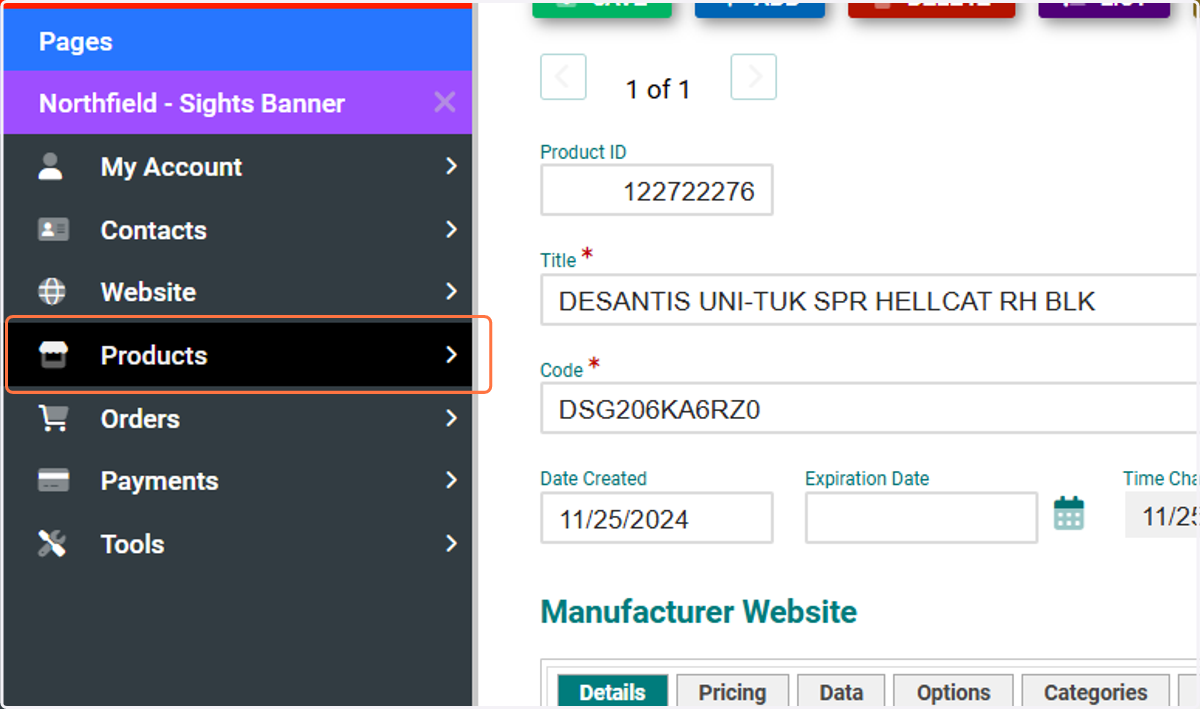This screenshot has width=1200, height=709.
Task: Click the 'Expiration Date' label text
Action: [867, 478]
